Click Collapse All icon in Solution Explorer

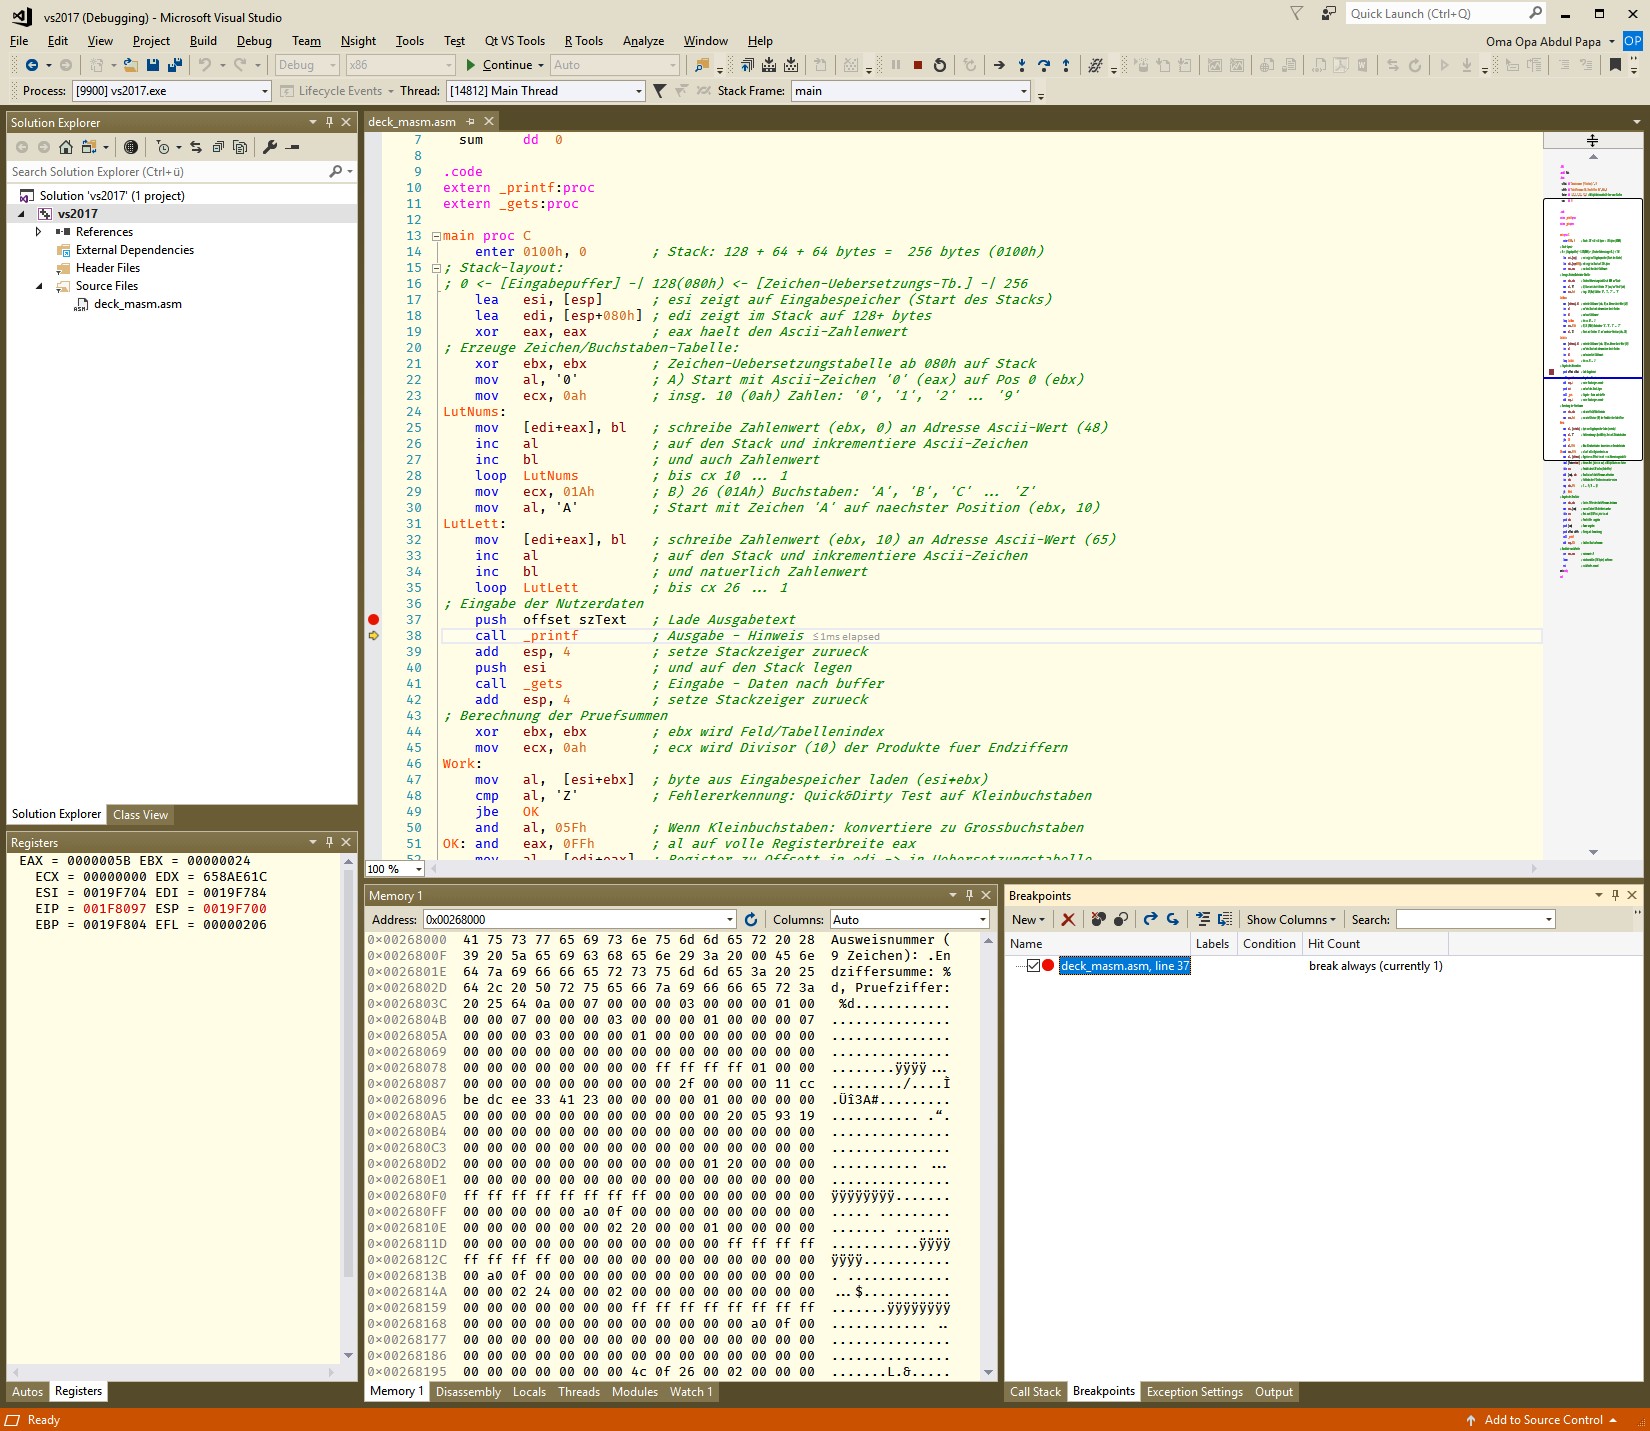pos(217,147)
